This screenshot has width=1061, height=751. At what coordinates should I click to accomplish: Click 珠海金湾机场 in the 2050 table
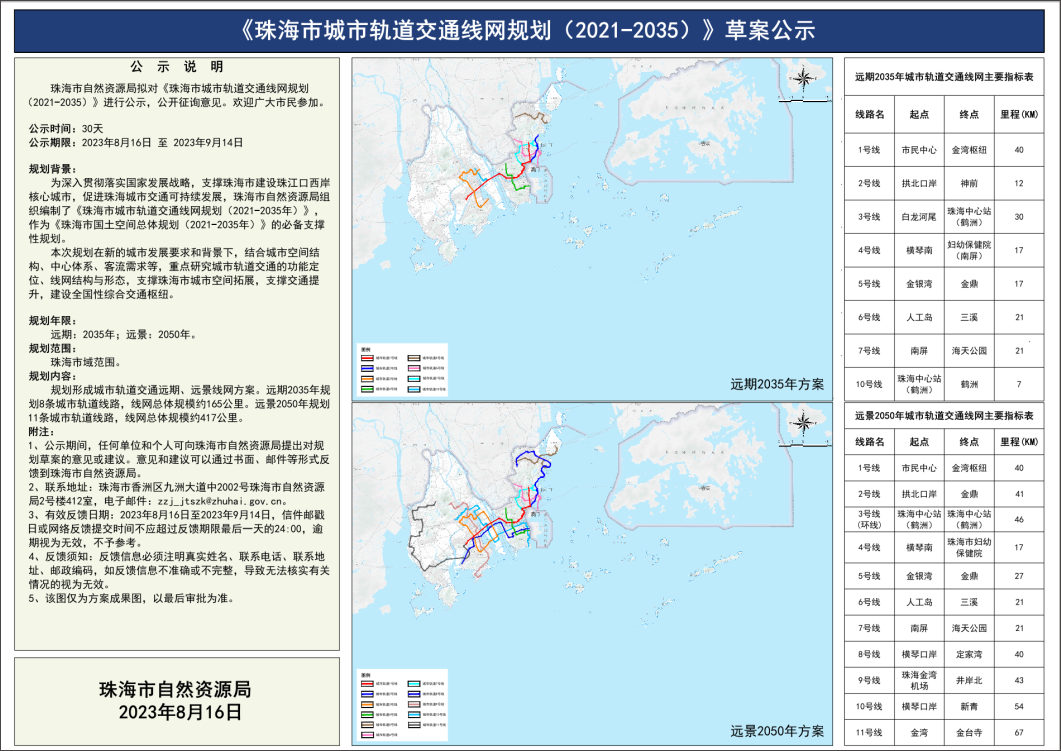point(919,681)
